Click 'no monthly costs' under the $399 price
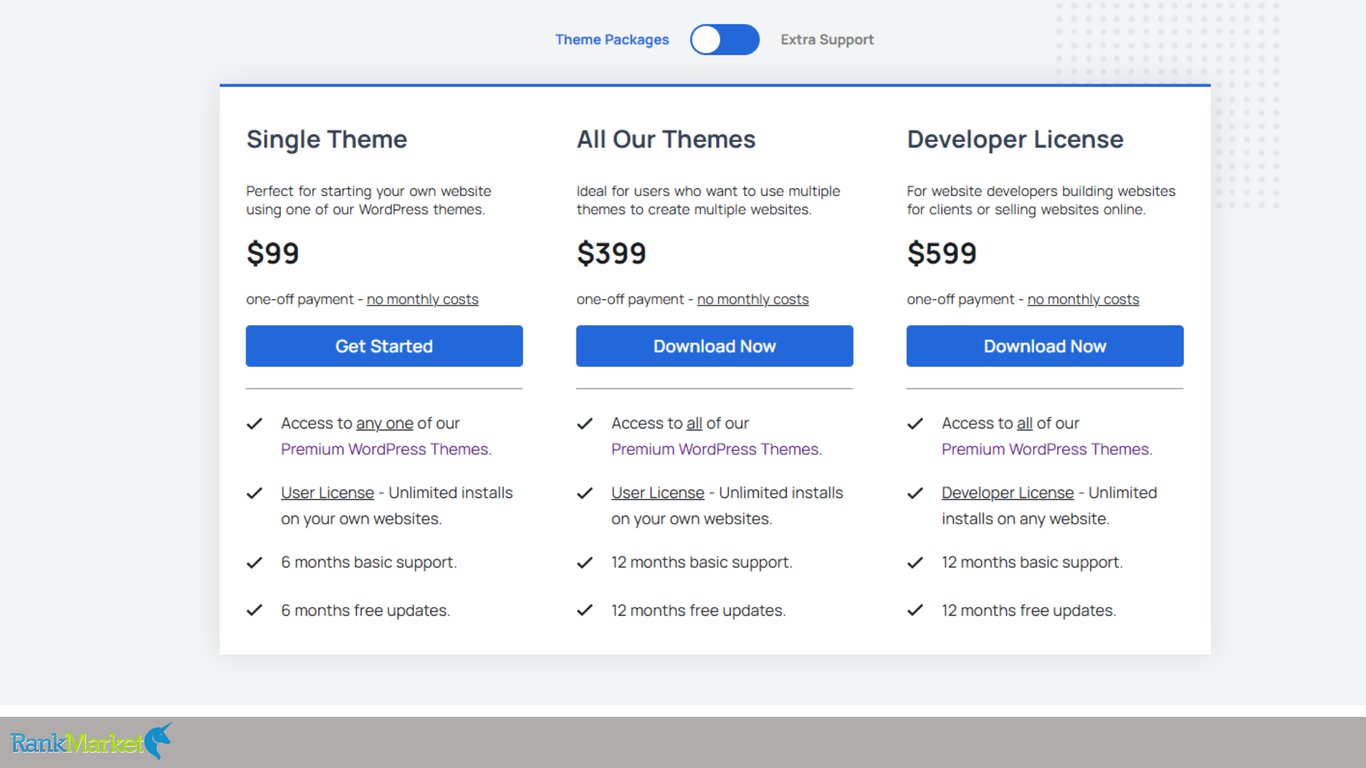1366x768 pixels. click(x=753, y=299)
